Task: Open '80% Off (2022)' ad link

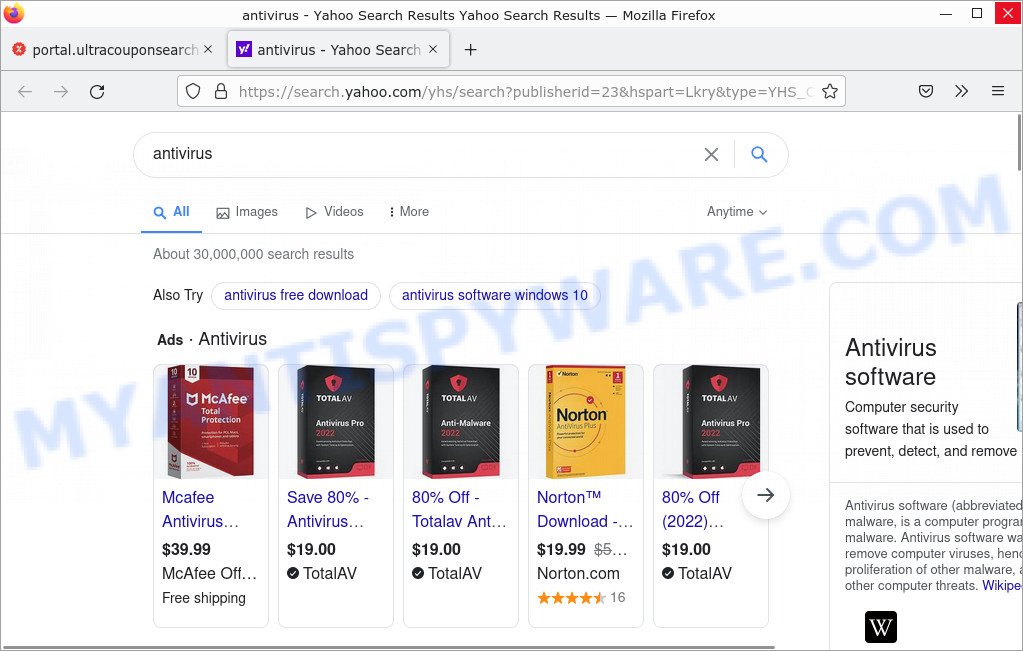Action: click(x=693, y=509)
